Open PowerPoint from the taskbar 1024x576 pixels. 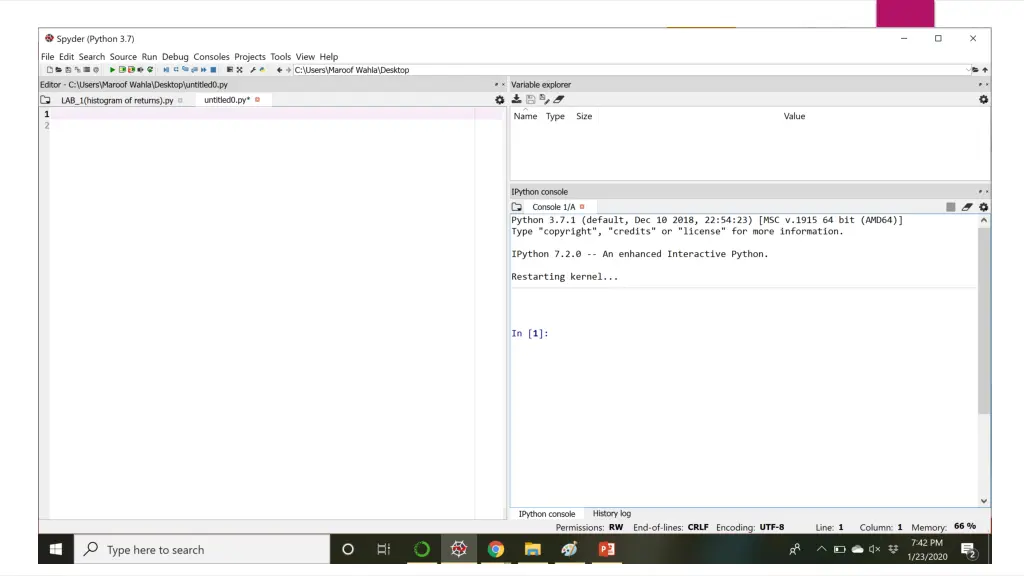coord(607,549)
